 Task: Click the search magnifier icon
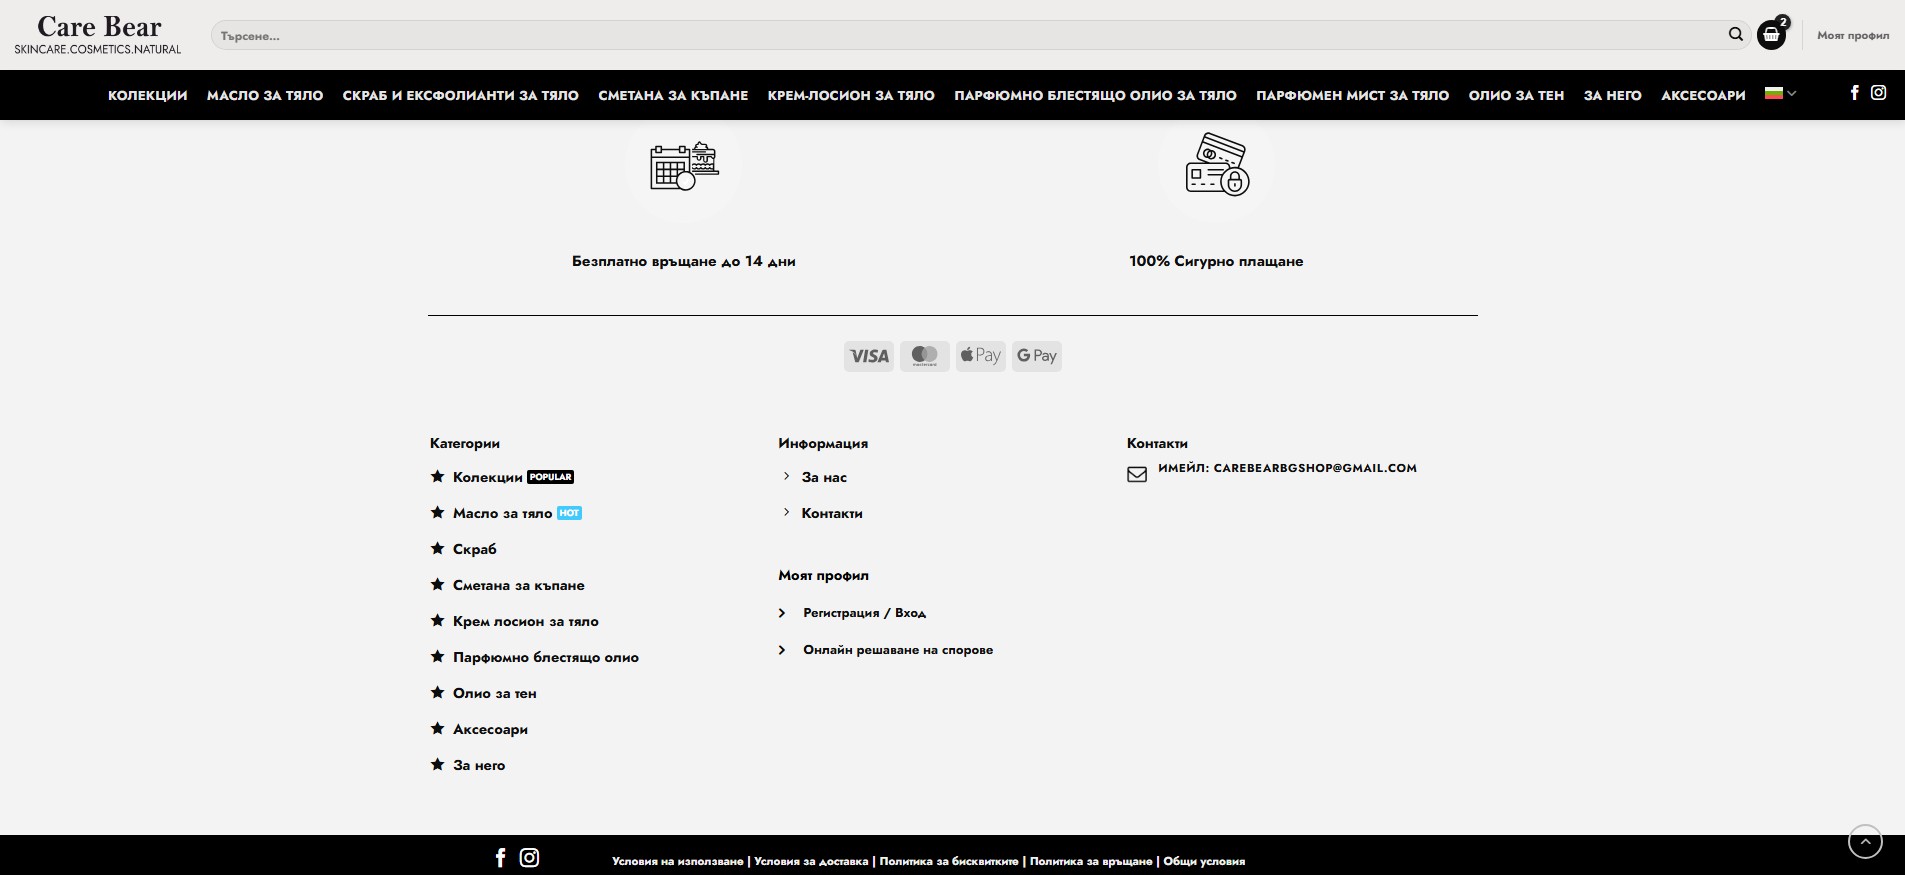click(1735, 35)
